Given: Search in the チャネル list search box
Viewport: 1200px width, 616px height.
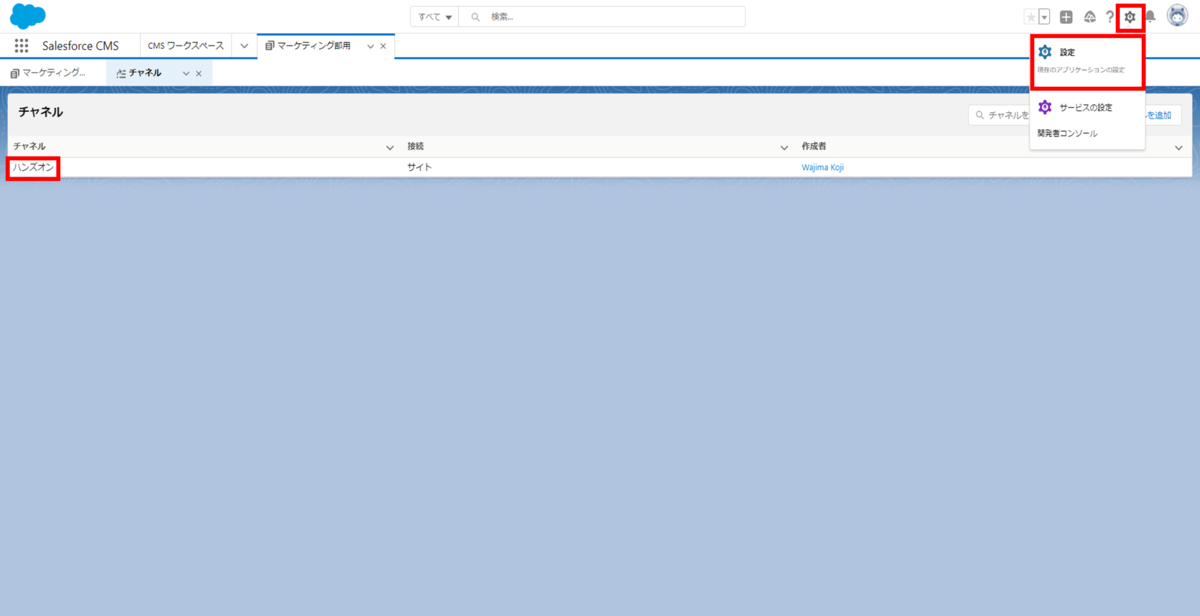Looking at the screenshot, I should 1000,116.
